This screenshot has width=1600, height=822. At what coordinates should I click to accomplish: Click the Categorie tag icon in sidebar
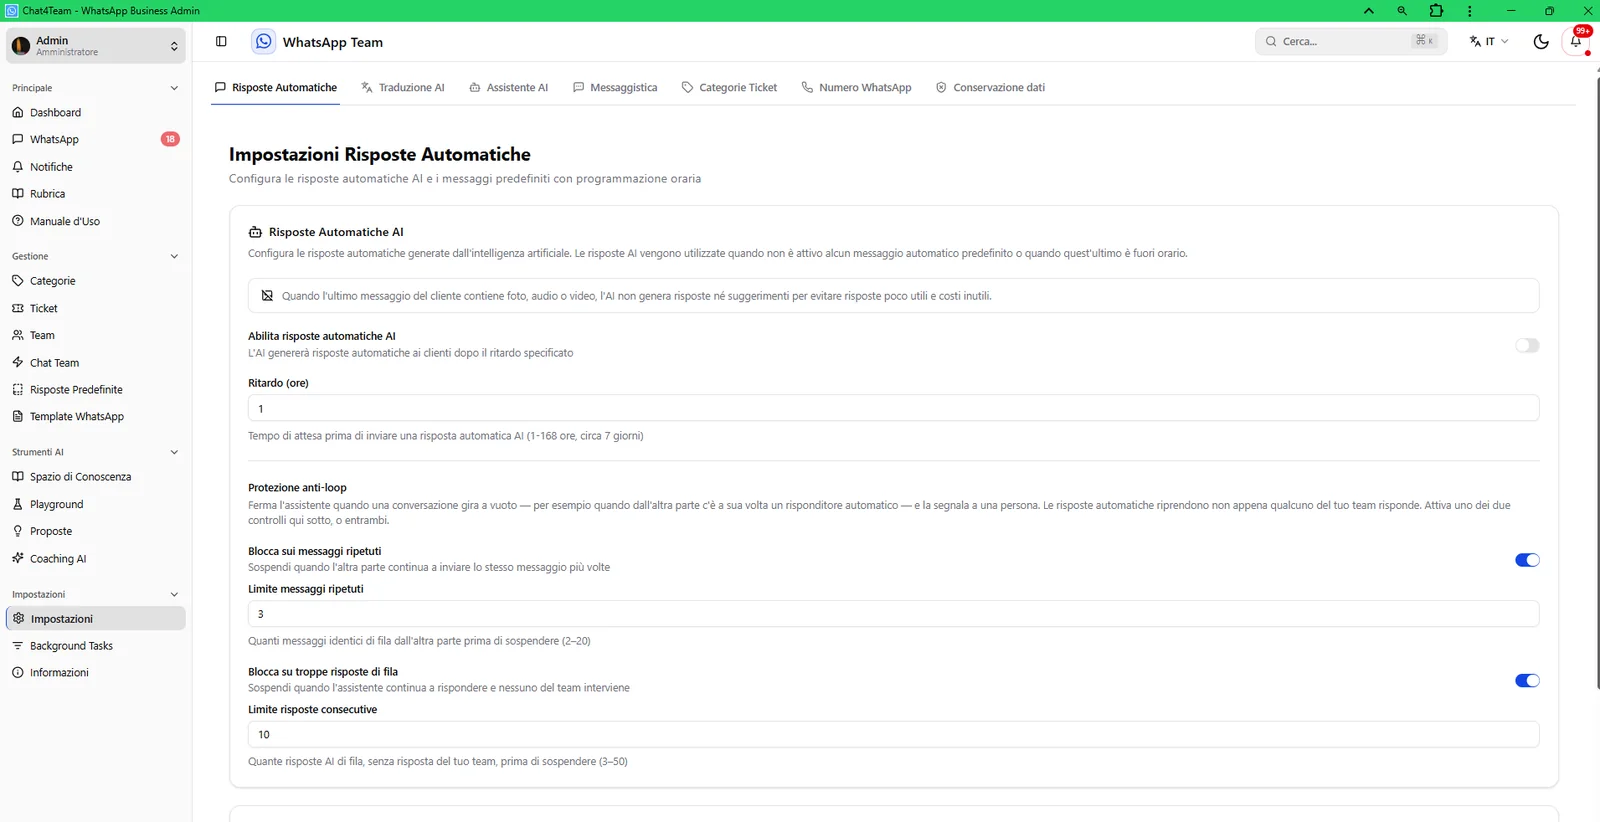(x=18, y=281)
